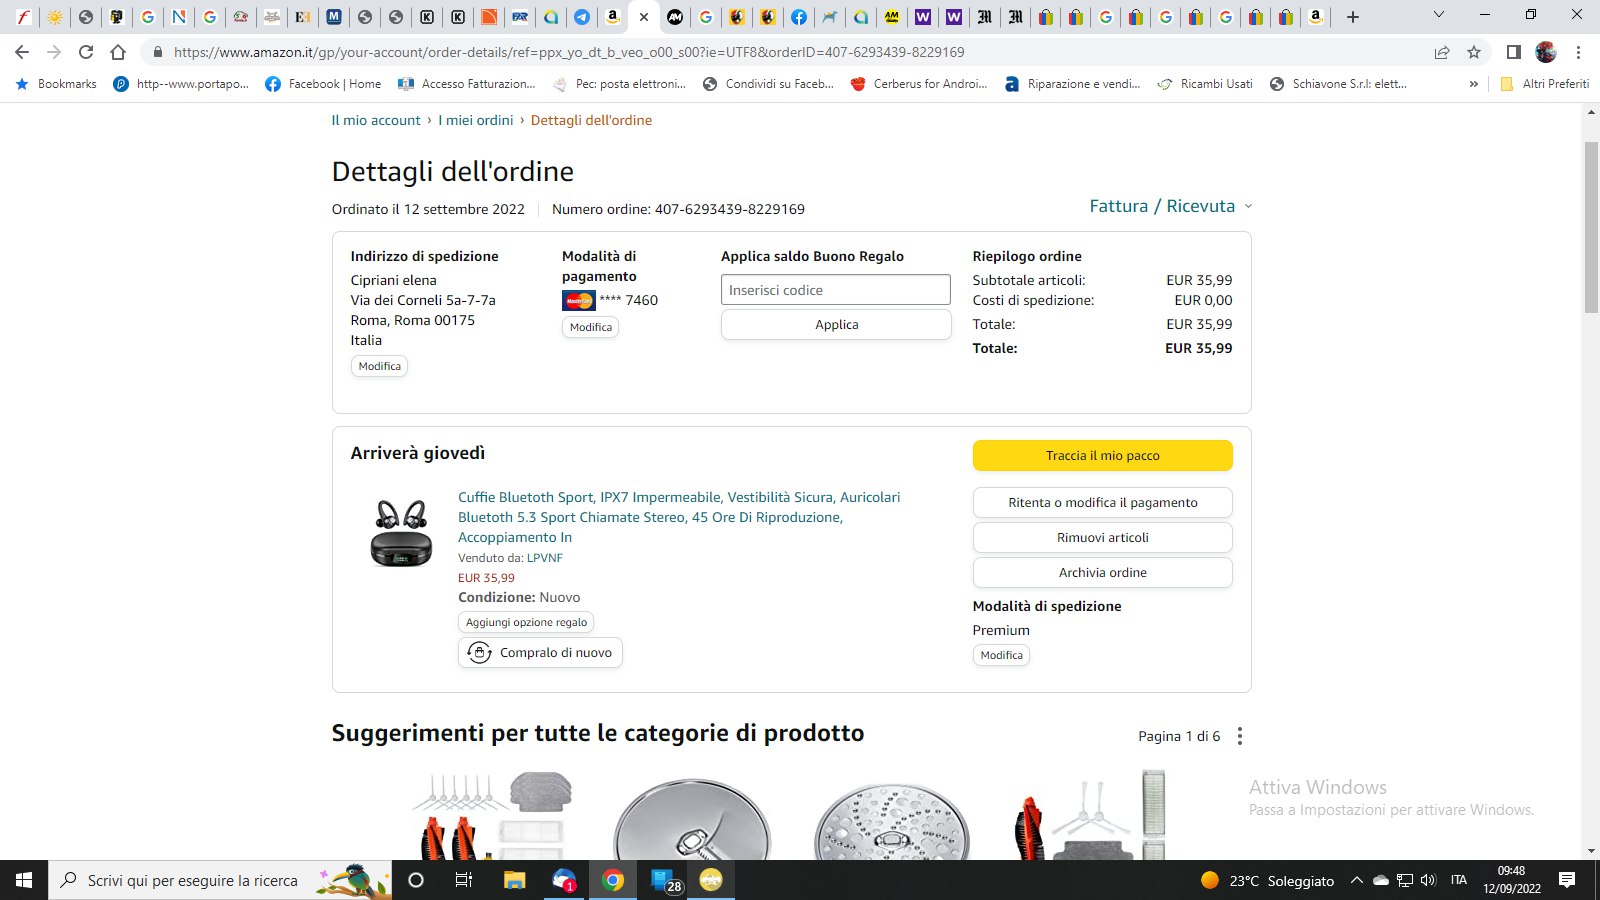Open the Chrome three-dot menu
The height and width of the screenshot is (900, 1600).
(x=1578, y=52)
